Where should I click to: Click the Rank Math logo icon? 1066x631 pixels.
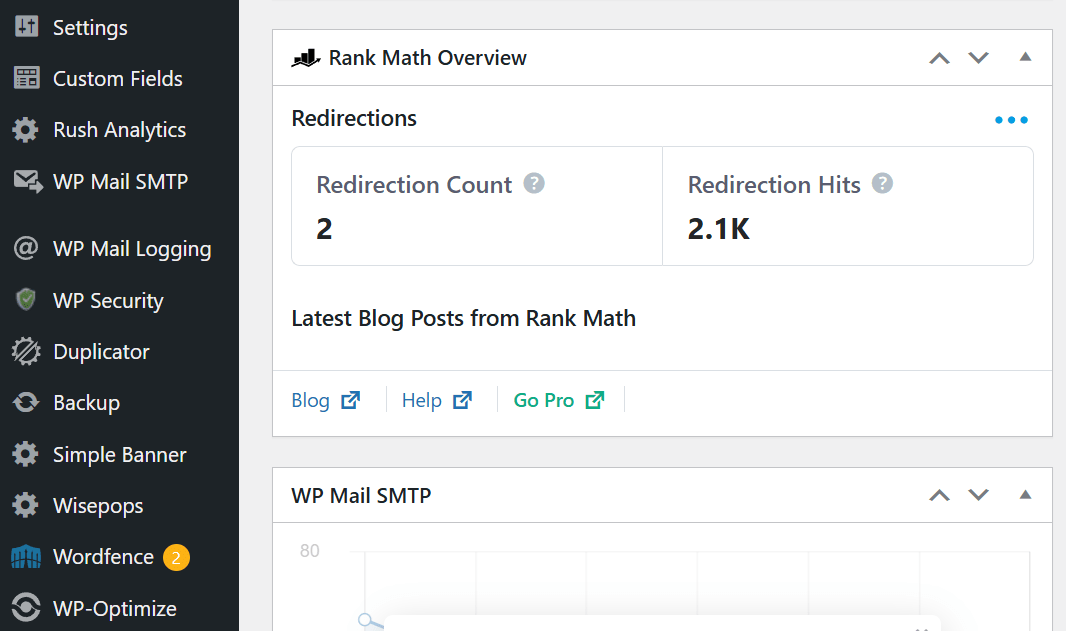coord(306,58)
